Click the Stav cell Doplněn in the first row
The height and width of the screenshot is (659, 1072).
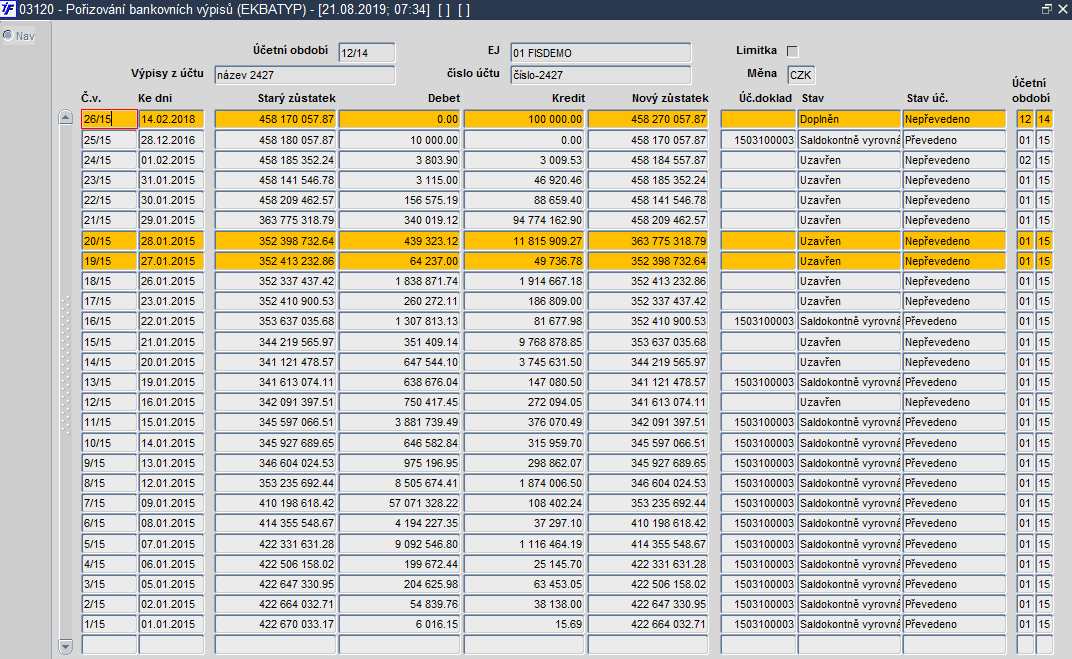(848, 119)
